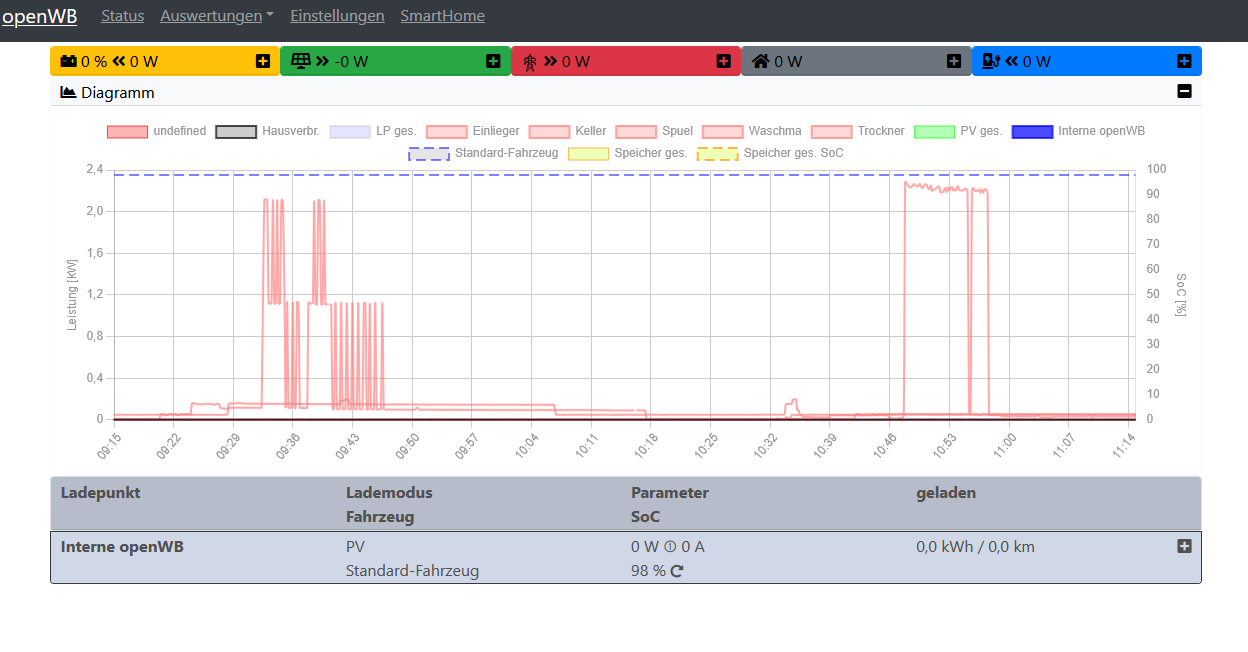Click the battery storage icon in yellow tile
Viewport: 1248px width, 652px height.
[68, 61]
